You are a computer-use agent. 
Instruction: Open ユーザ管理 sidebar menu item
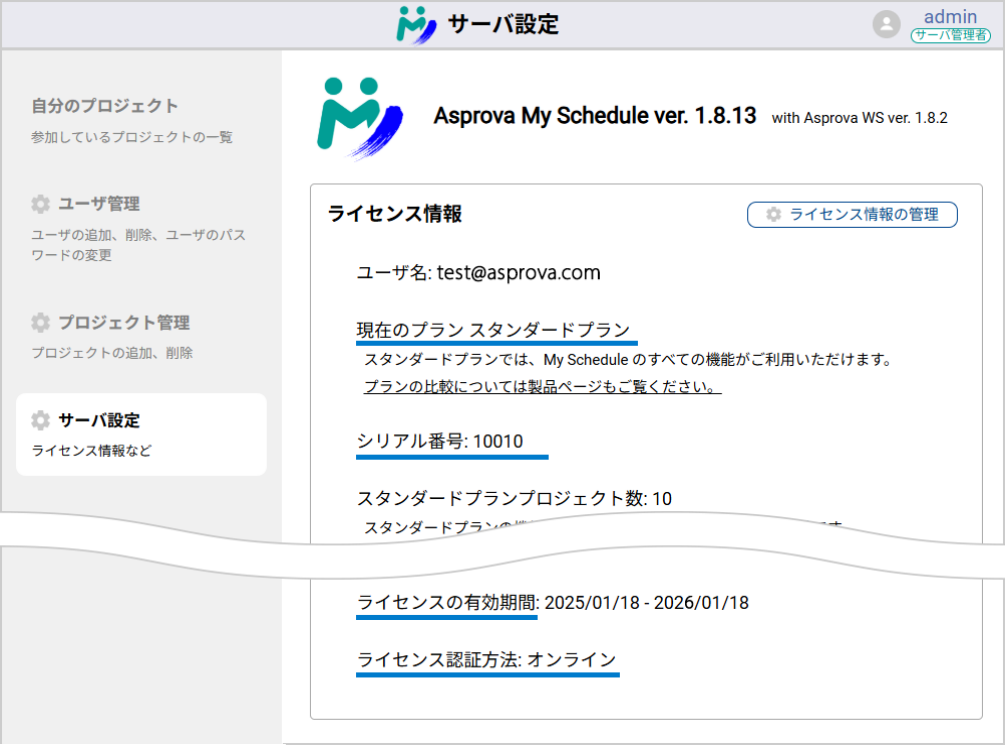tap(99, 204)
